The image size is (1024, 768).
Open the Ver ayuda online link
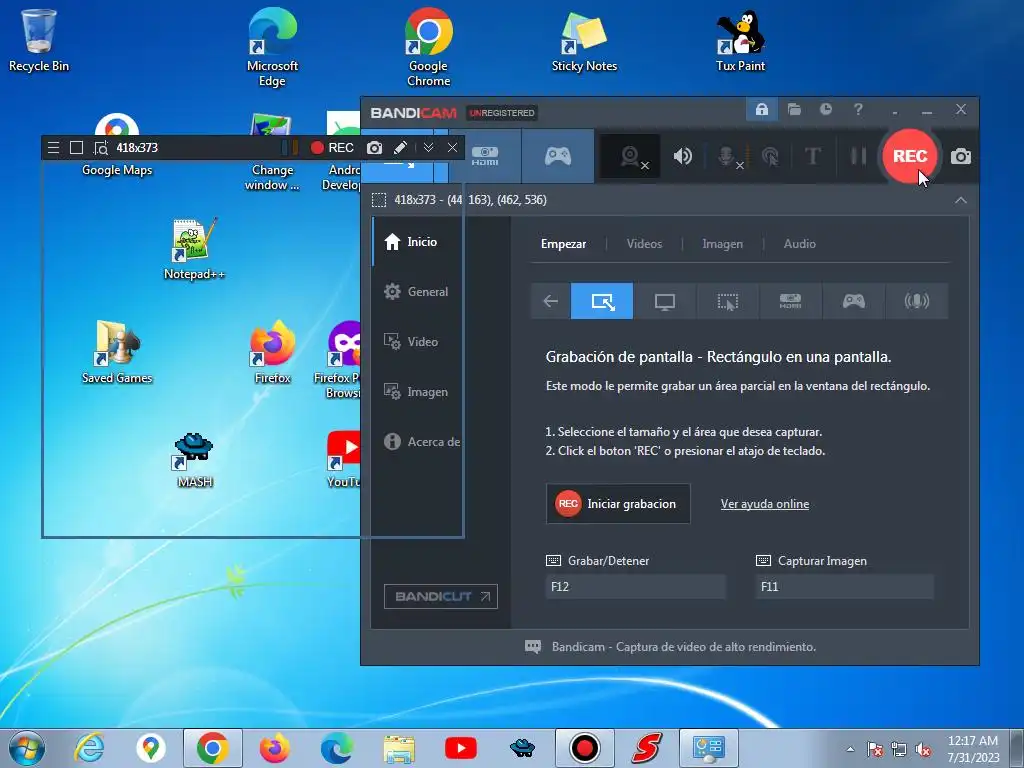pos(765,504)
